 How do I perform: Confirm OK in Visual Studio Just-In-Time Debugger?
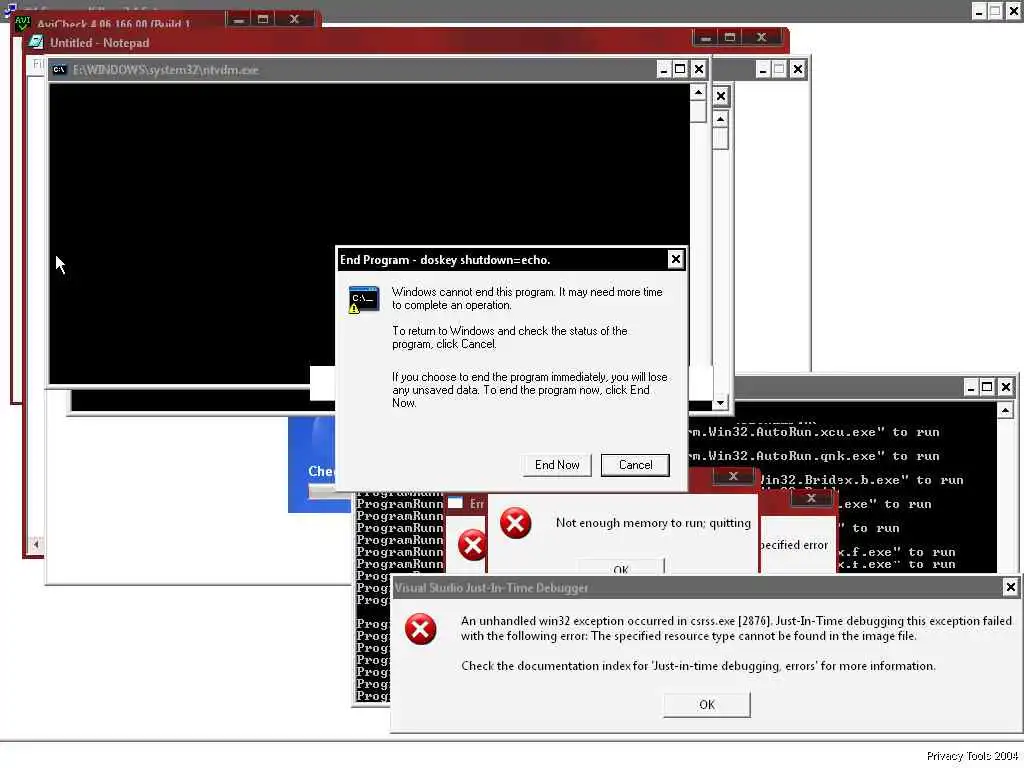tap(707, 705)
